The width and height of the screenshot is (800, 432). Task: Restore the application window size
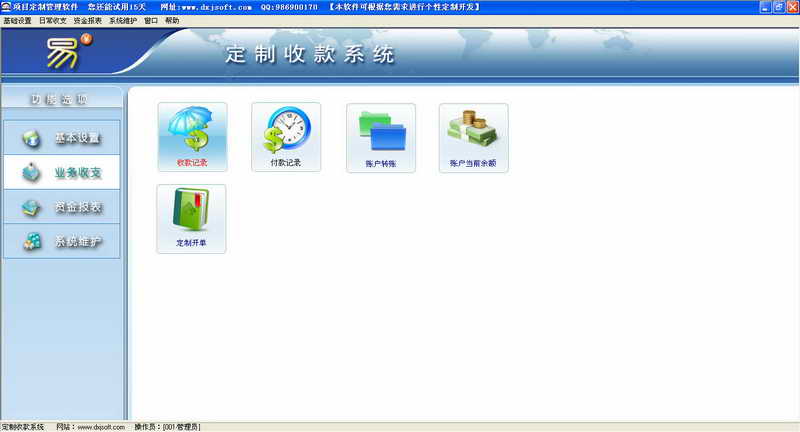pos(779,7)
